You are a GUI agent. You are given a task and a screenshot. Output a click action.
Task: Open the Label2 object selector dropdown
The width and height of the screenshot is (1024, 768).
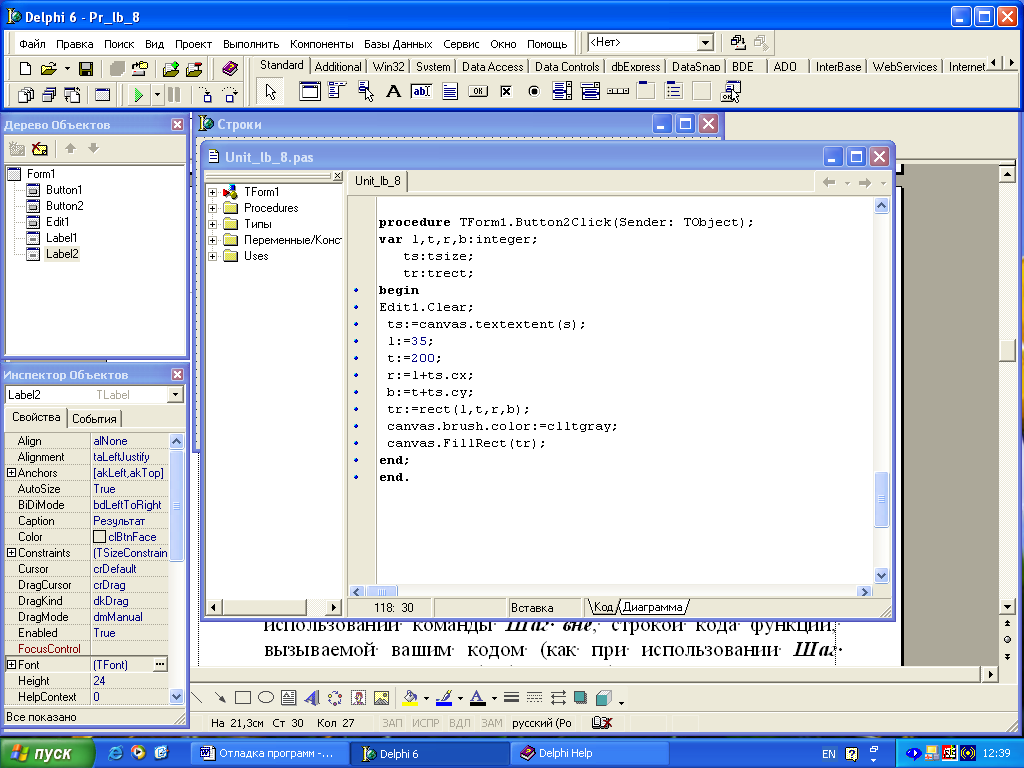[x=174, y=394]
